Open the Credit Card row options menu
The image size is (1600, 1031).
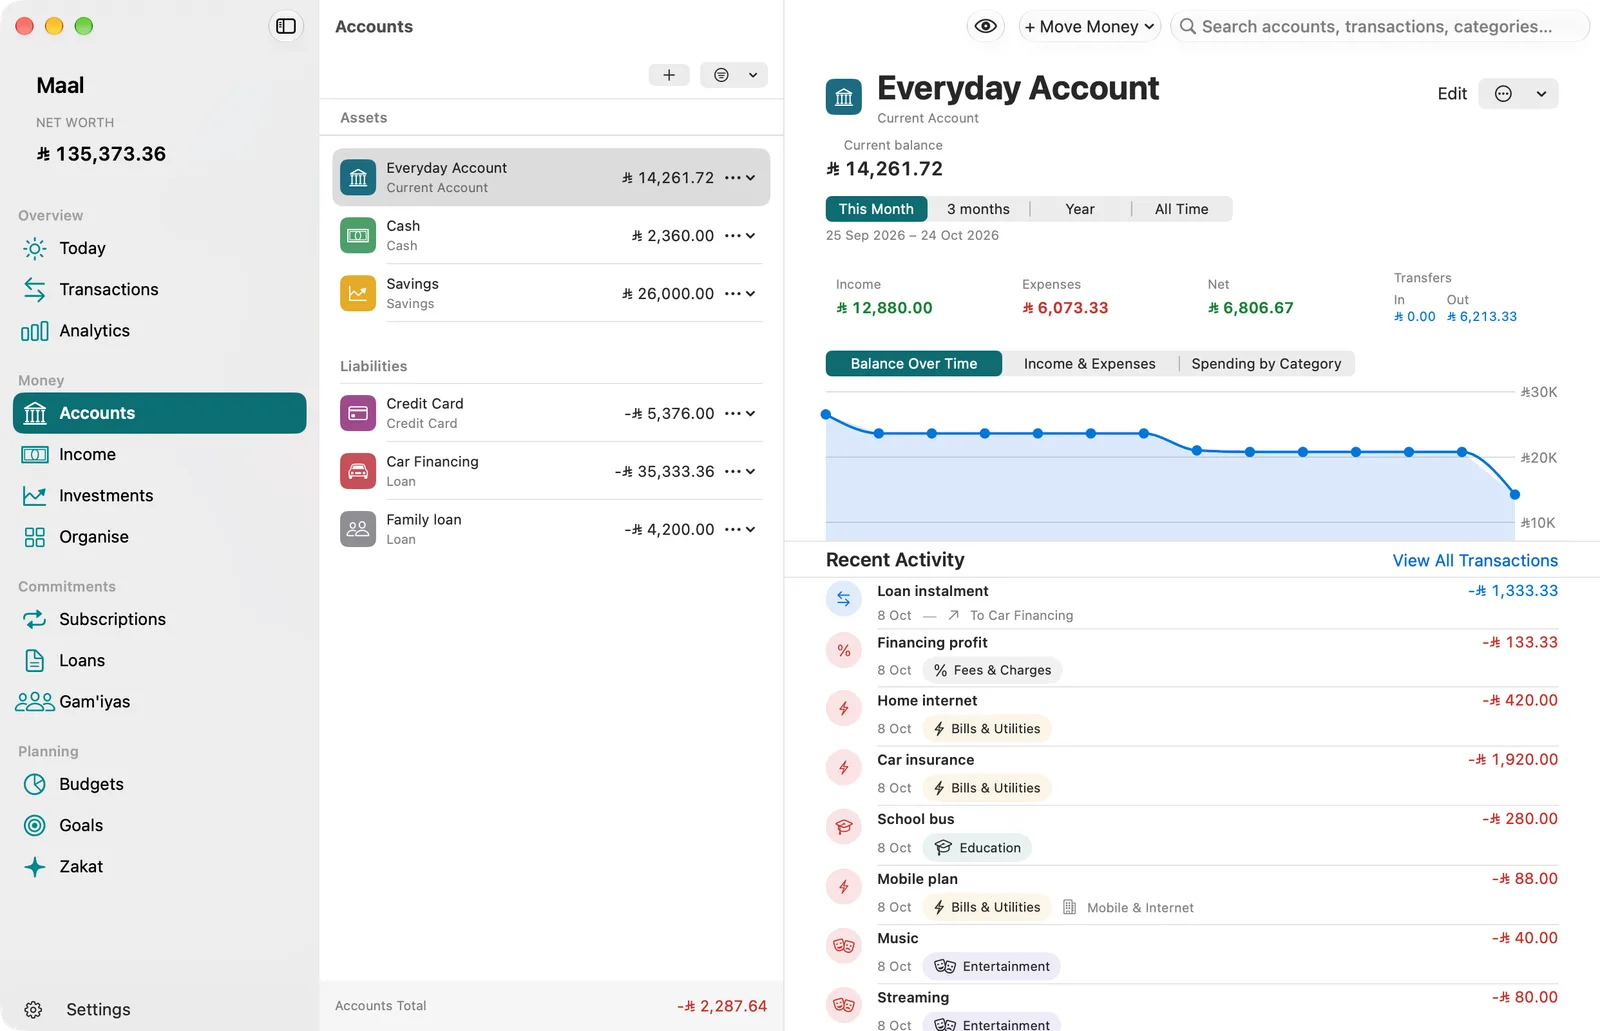pos(740,414)
